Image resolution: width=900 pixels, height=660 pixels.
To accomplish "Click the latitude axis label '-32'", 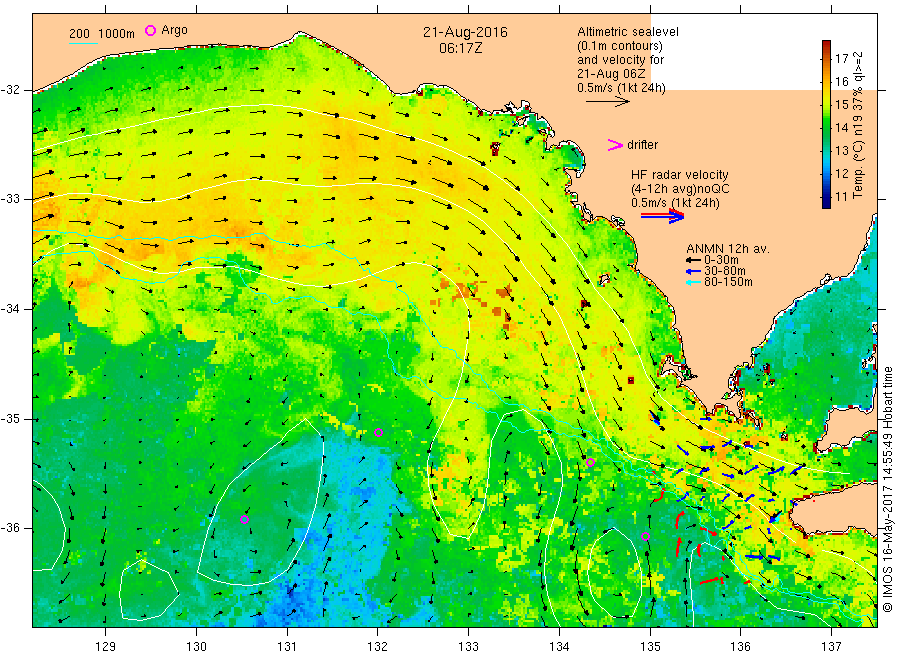I will pyautogui.click(x=10, y=90).
